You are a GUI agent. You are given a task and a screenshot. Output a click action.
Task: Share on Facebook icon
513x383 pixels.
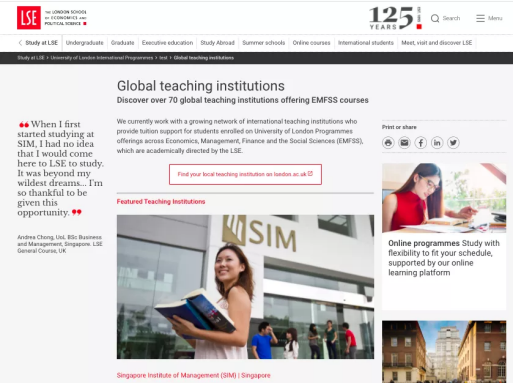point(421,143)
